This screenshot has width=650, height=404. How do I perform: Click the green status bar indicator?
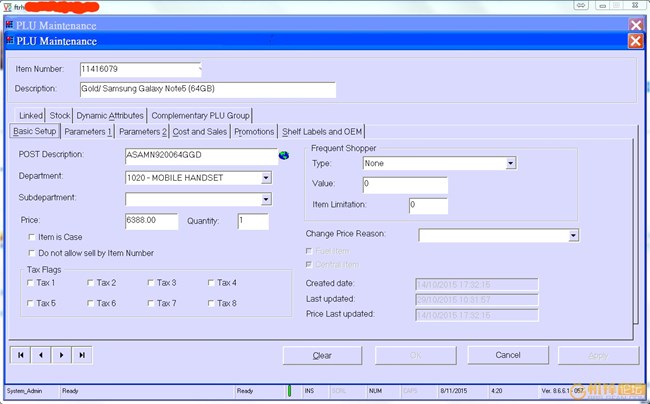click(x=290, y=391)
